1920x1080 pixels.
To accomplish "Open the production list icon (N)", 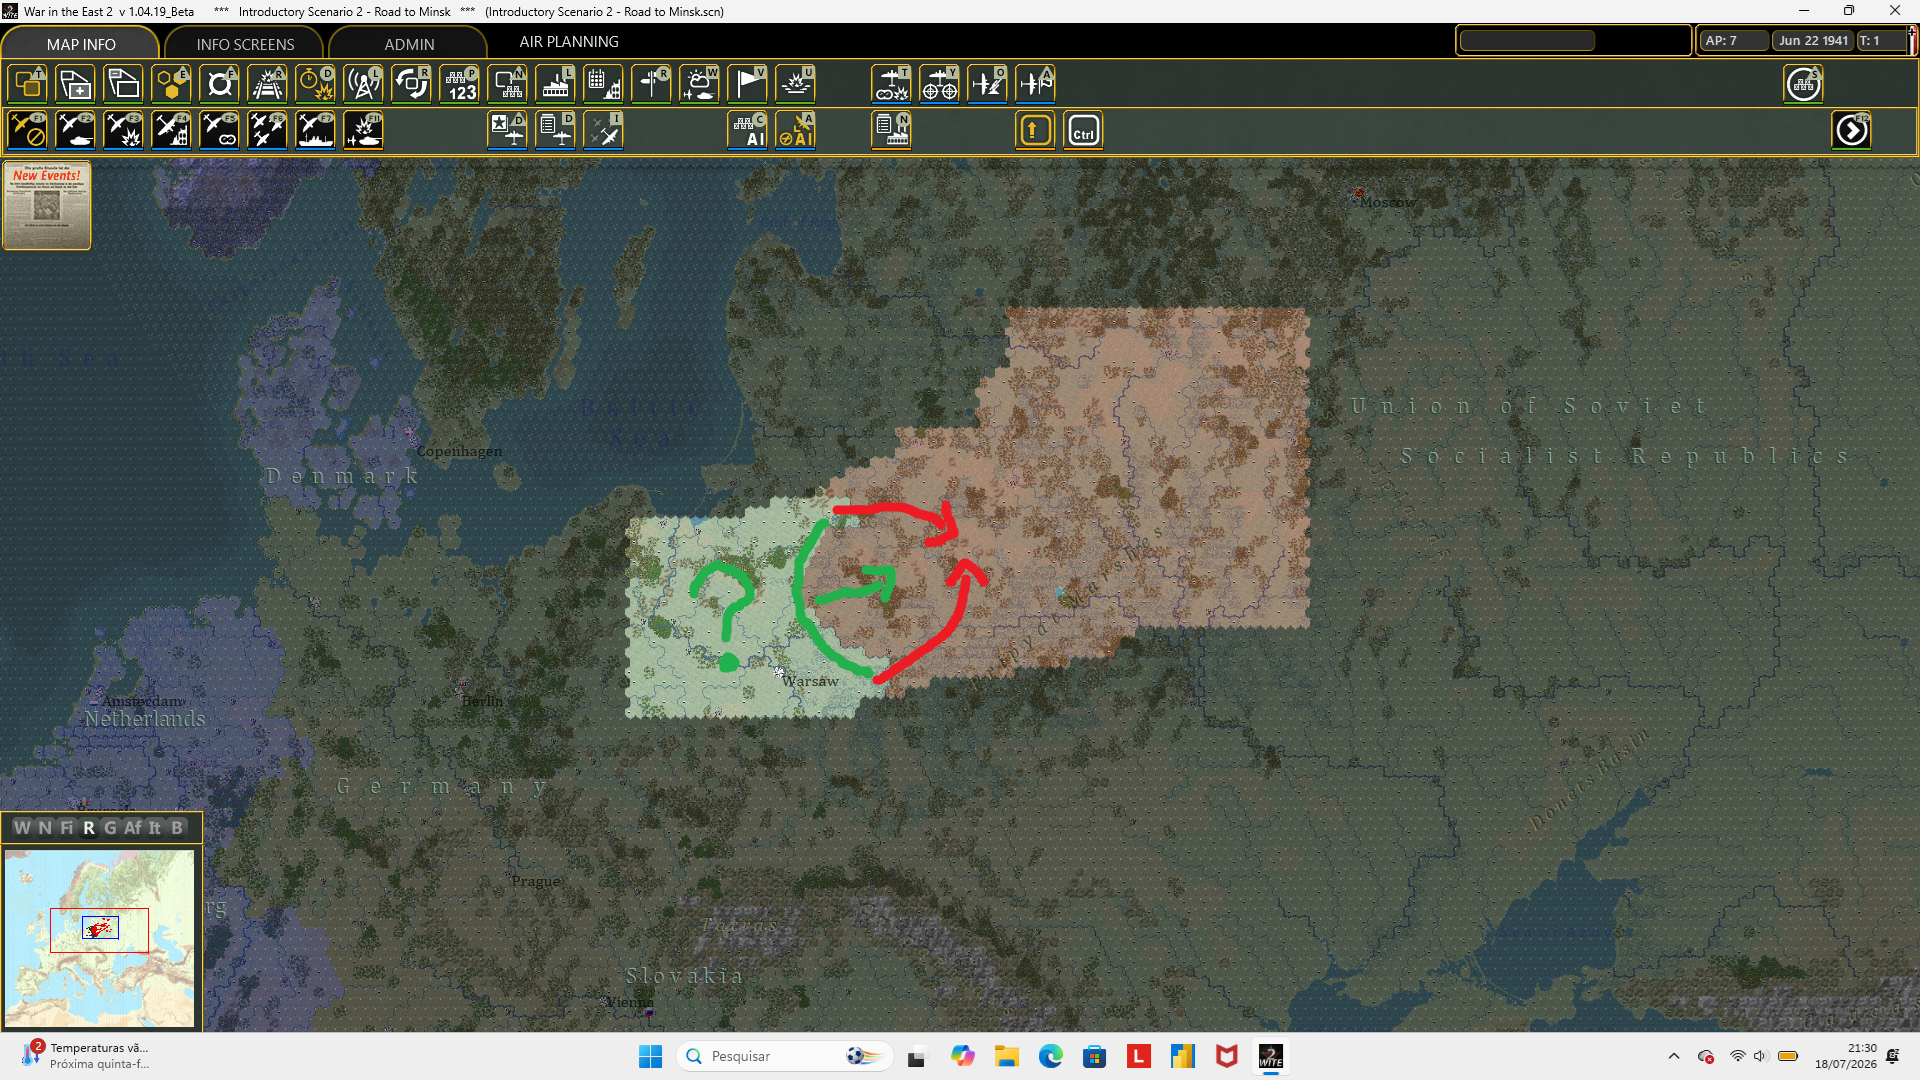I will [892, 130].
